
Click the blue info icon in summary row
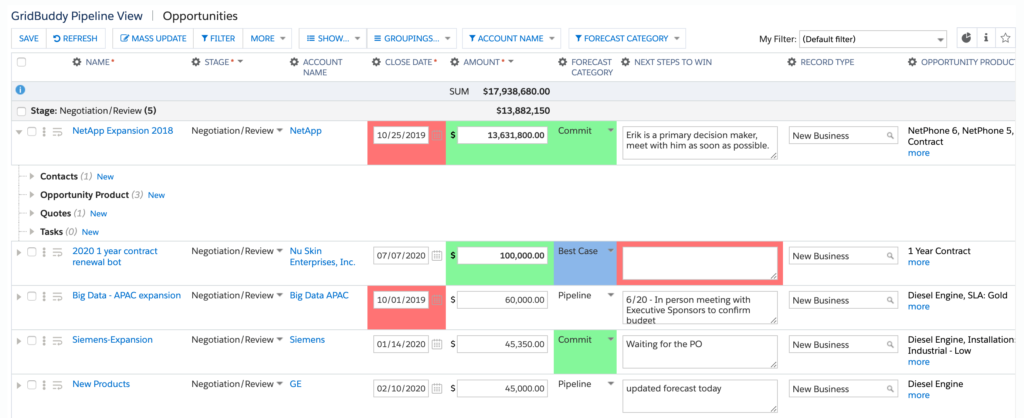coord(20,90)
